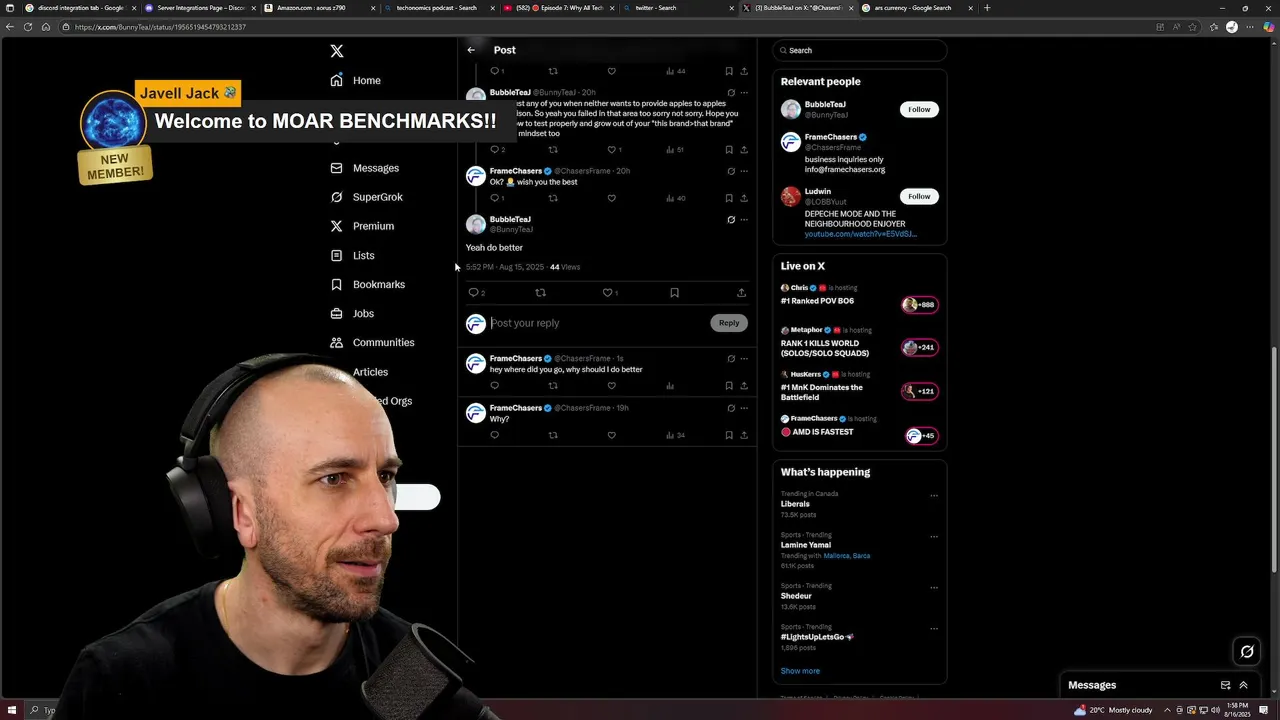Like the 'hey where did you go' reply

tap(612, 385)
